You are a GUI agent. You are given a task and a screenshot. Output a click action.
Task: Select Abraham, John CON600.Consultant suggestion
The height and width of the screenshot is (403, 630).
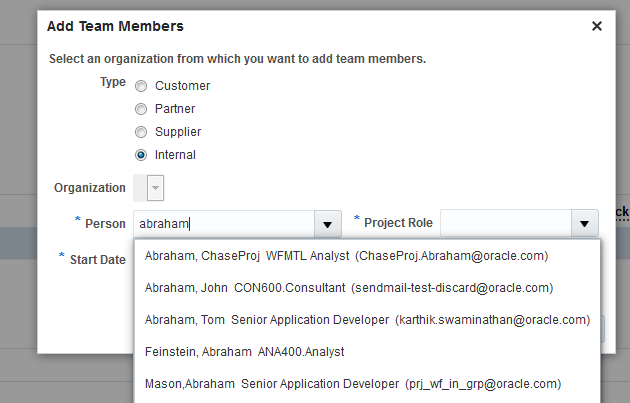tap(349, 288)
